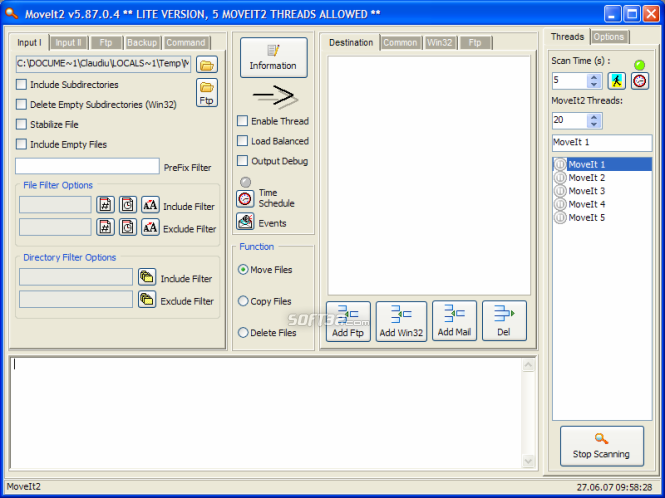Screen dimensions: 665x498
Task: Click the pause icon beside MoveIt 4
Action: click(x=560, y=204)
